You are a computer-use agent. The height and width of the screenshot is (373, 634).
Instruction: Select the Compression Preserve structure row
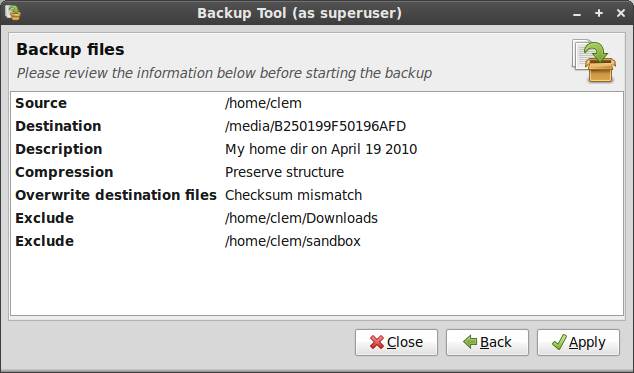pos(317,172)
